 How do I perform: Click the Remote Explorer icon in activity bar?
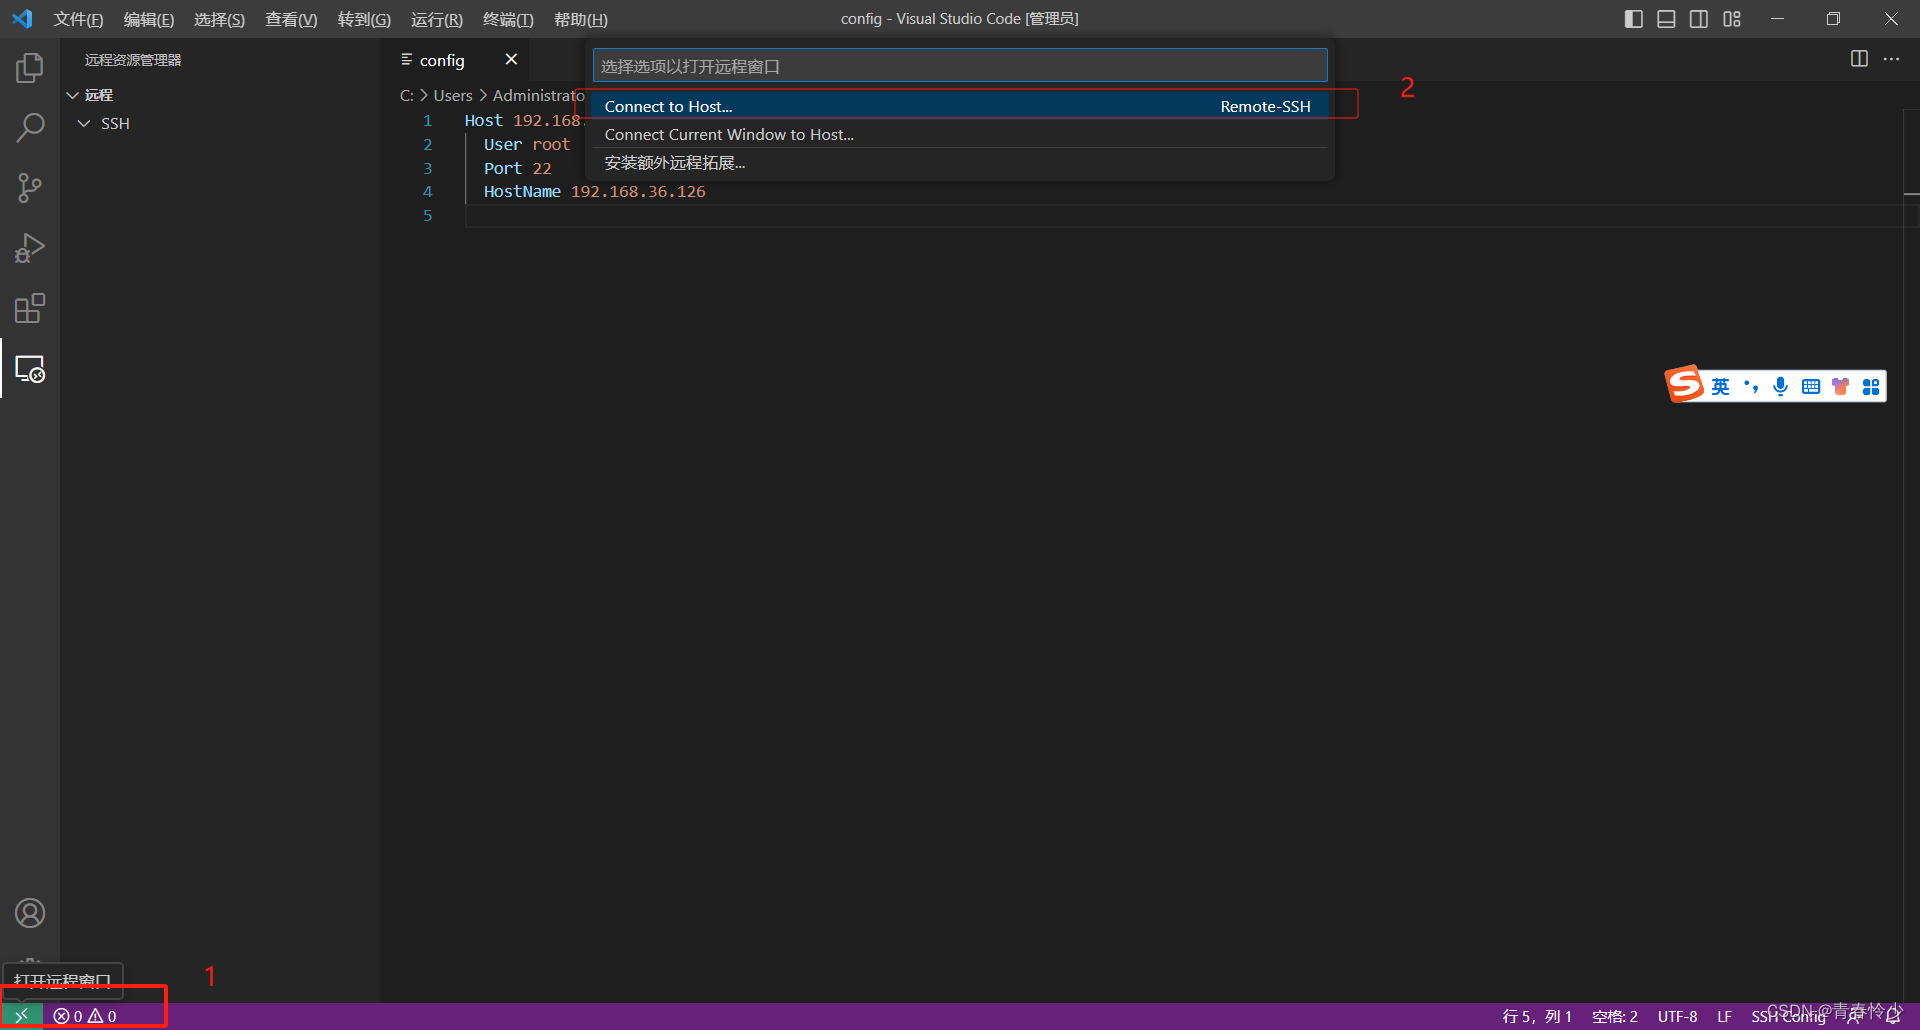tap(29, 370)
